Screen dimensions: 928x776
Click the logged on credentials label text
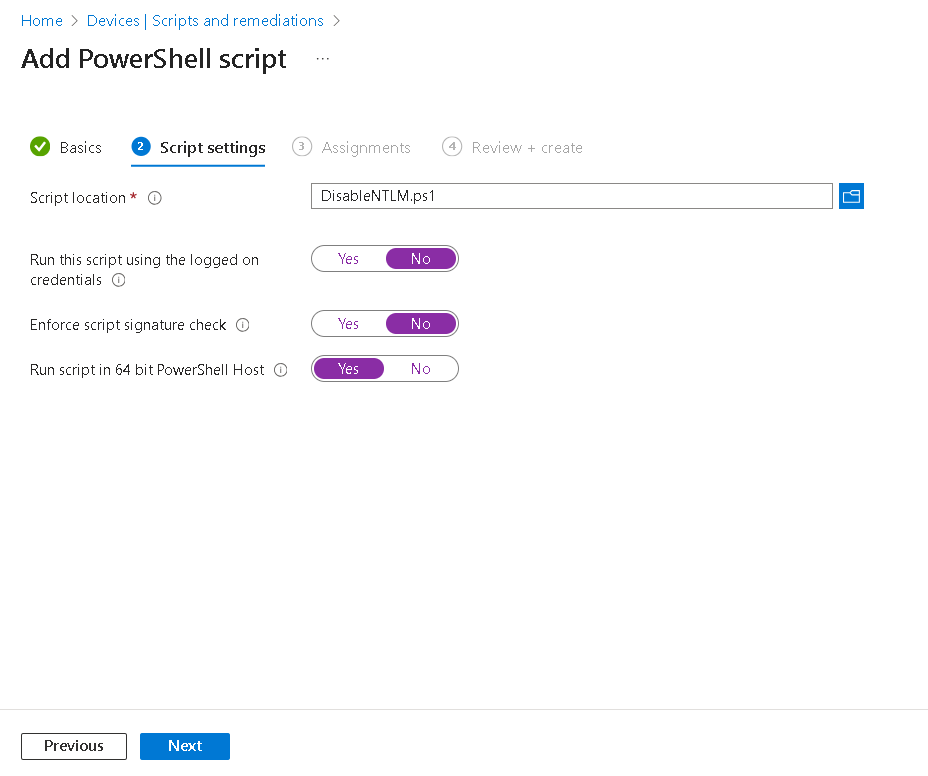(x=144, y=270)
